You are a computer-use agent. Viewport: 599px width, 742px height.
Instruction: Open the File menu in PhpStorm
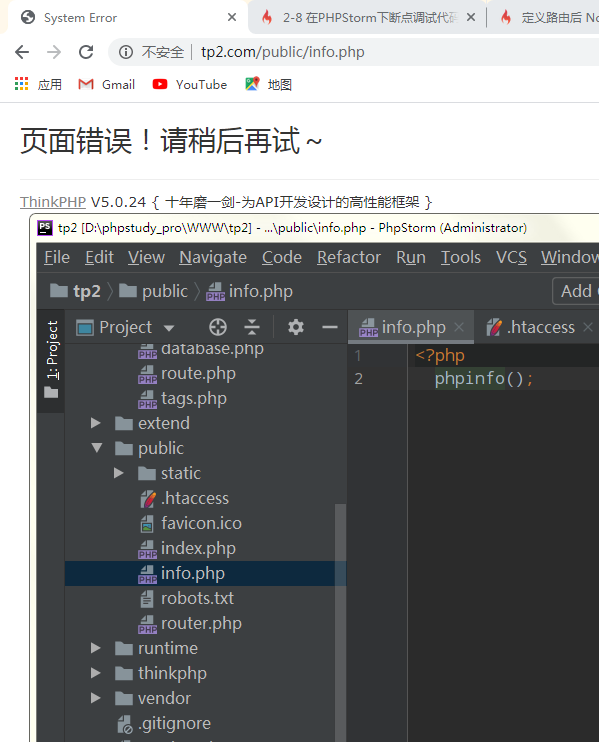click(x=57, y=257)
